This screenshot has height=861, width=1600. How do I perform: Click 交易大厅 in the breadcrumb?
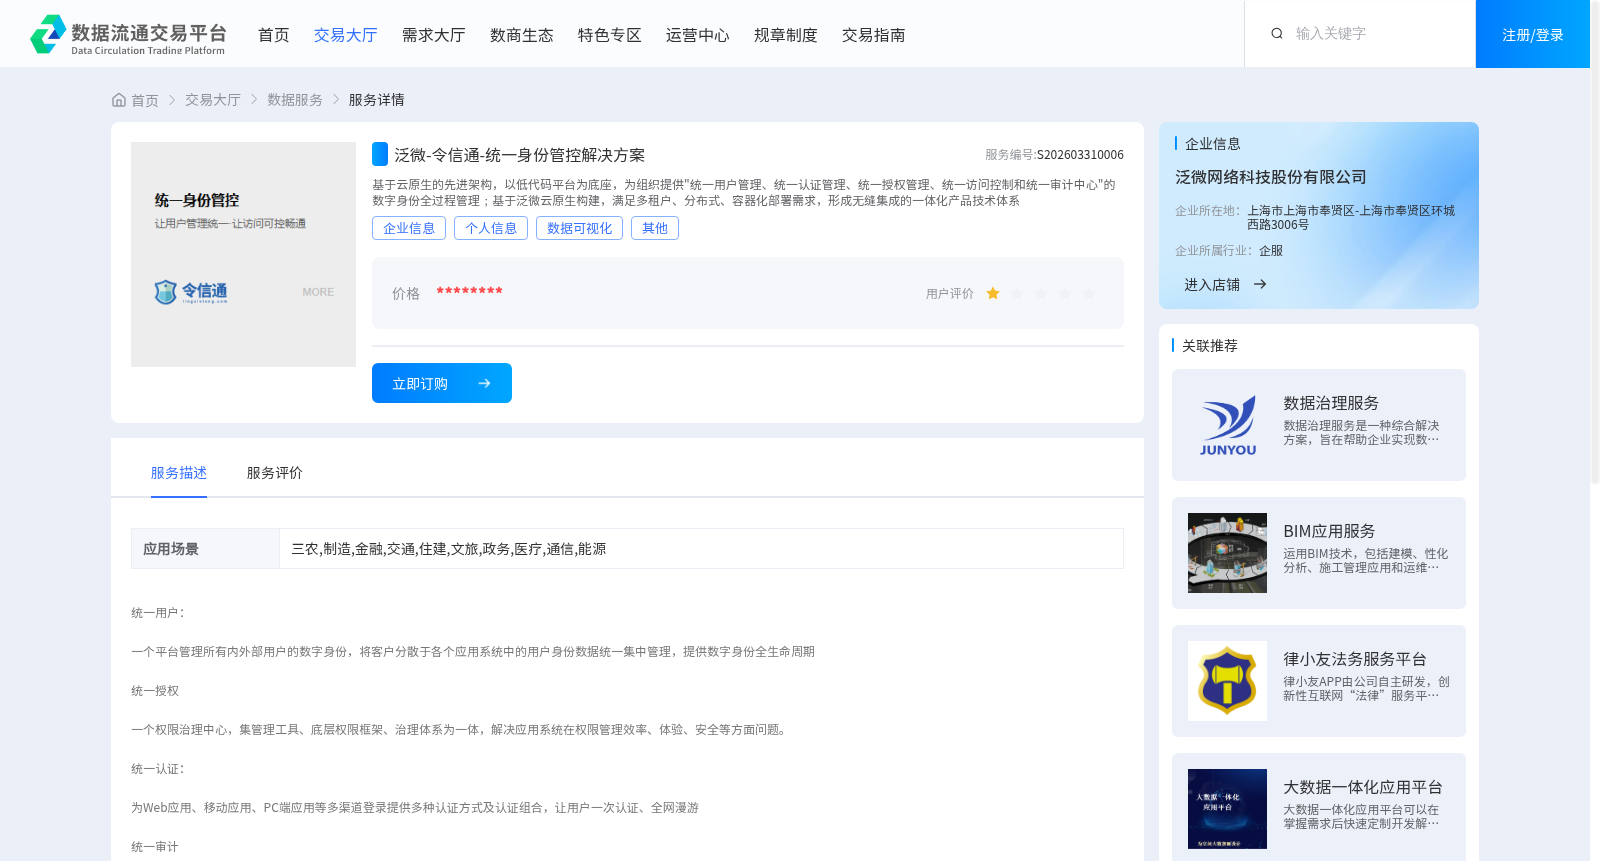click(213, 100)
